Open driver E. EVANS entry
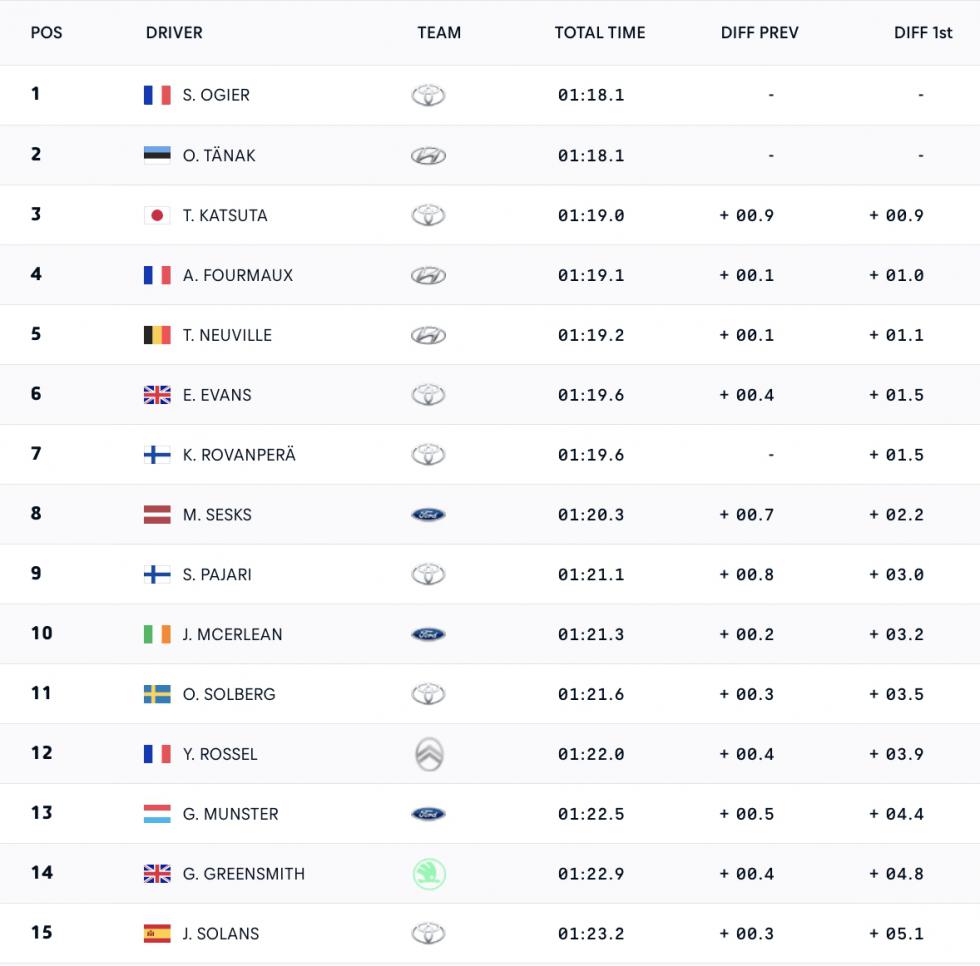The height and width of the screenshot is (966, 980). pos(217,396)
